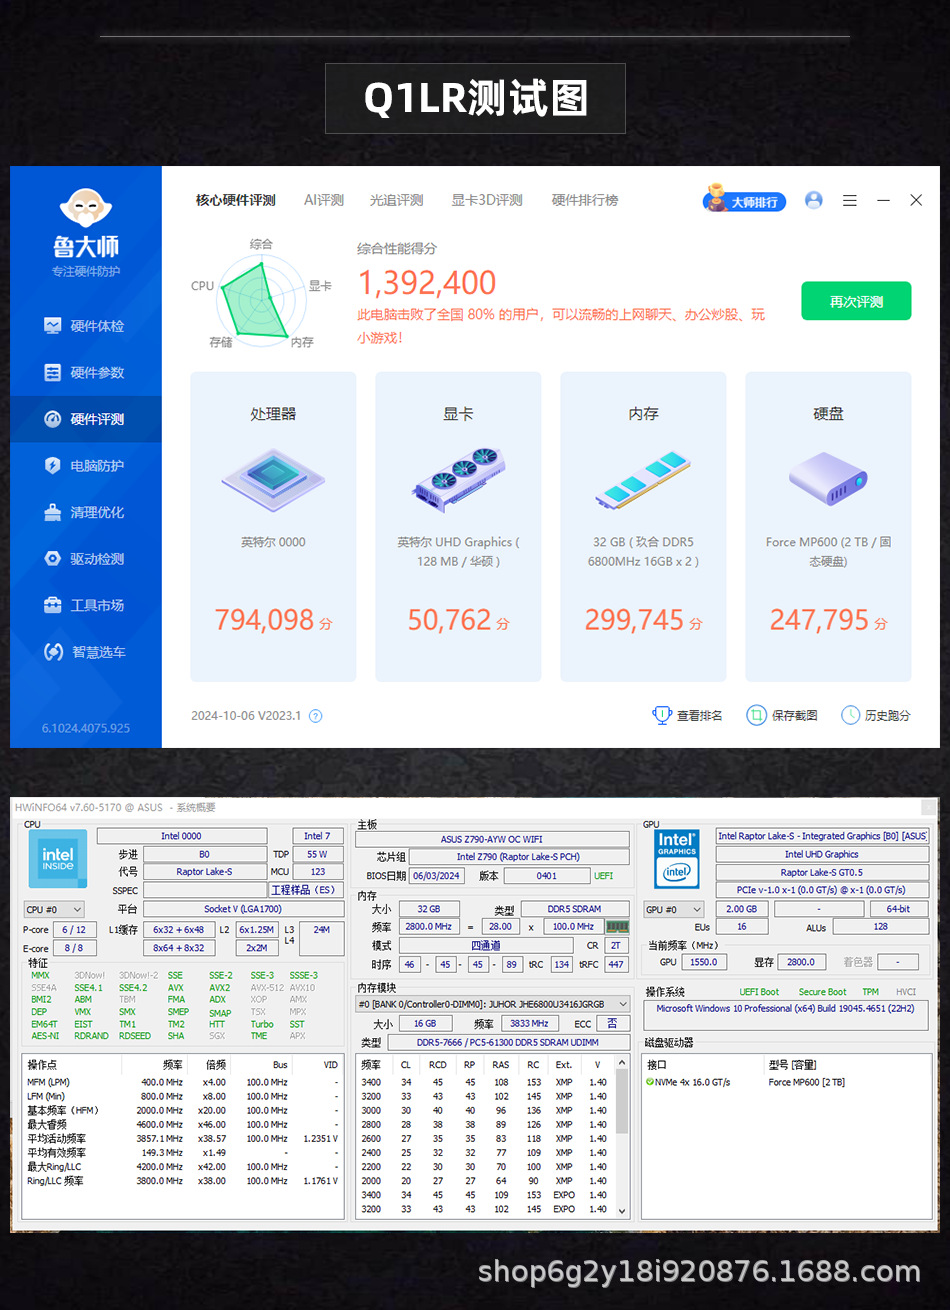Click the hard disk illustration
The height and width of the screenshot is (1310, 950).
point(828,478)
